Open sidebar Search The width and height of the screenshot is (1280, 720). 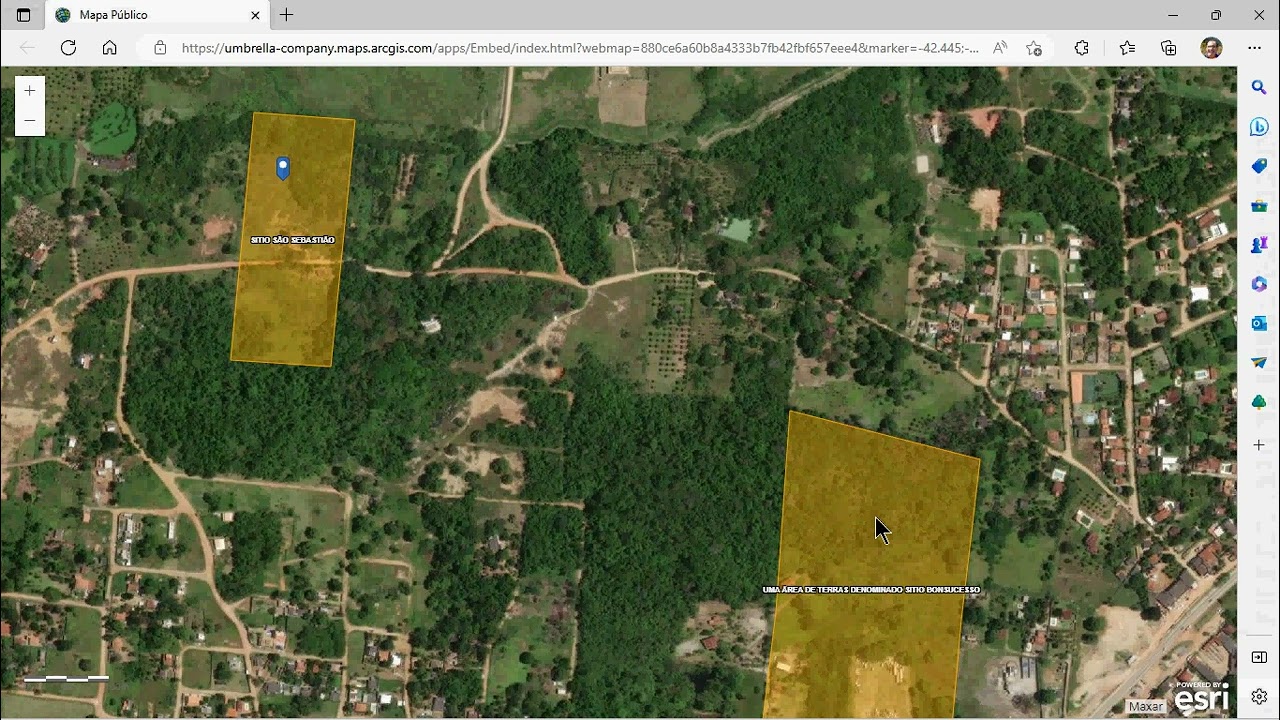tap(1259, 88)
